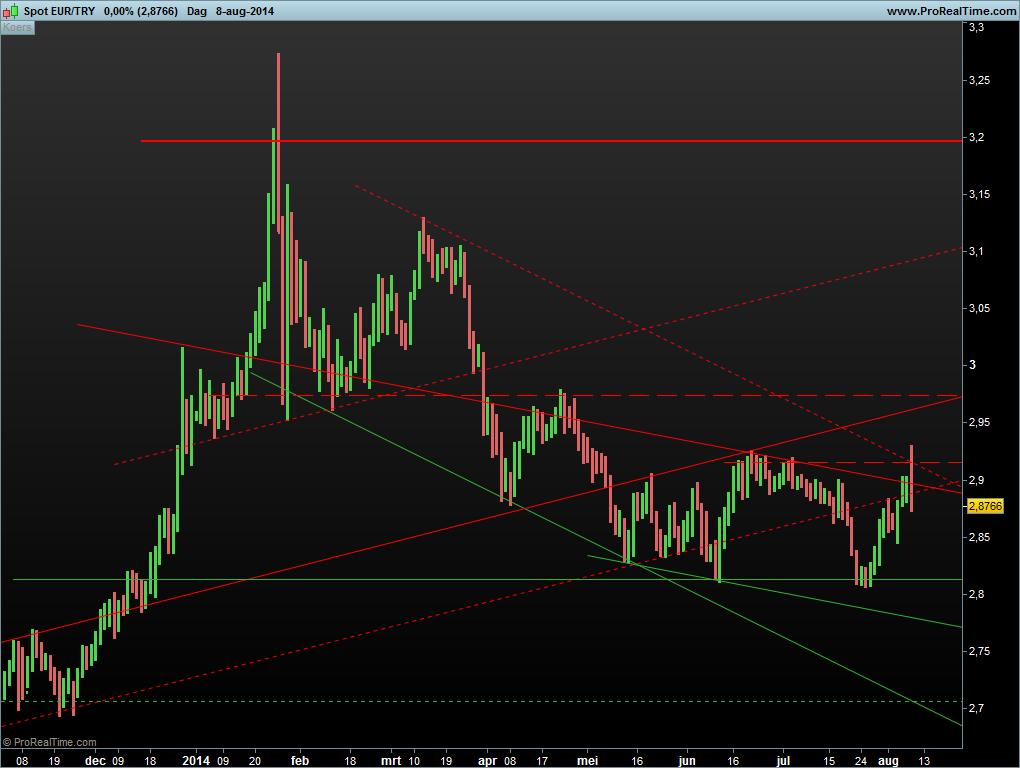The height and width of the screenshot is (768, 1020).
Task: Click the candlestick icon in the title bar
Action: [x=11, y=11]
